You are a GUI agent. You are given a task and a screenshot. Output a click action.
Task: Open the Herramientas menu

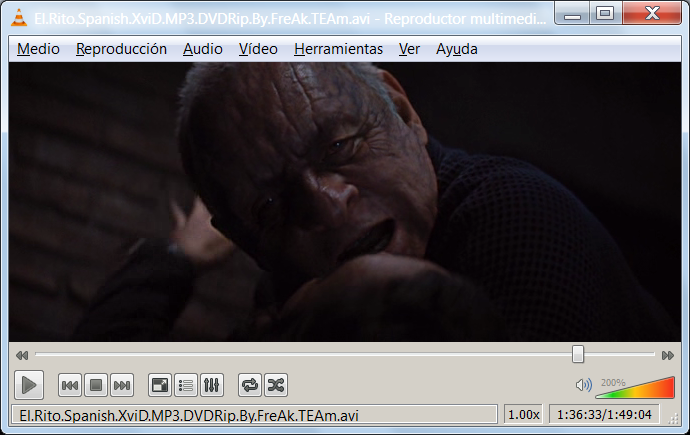point(338,49)
